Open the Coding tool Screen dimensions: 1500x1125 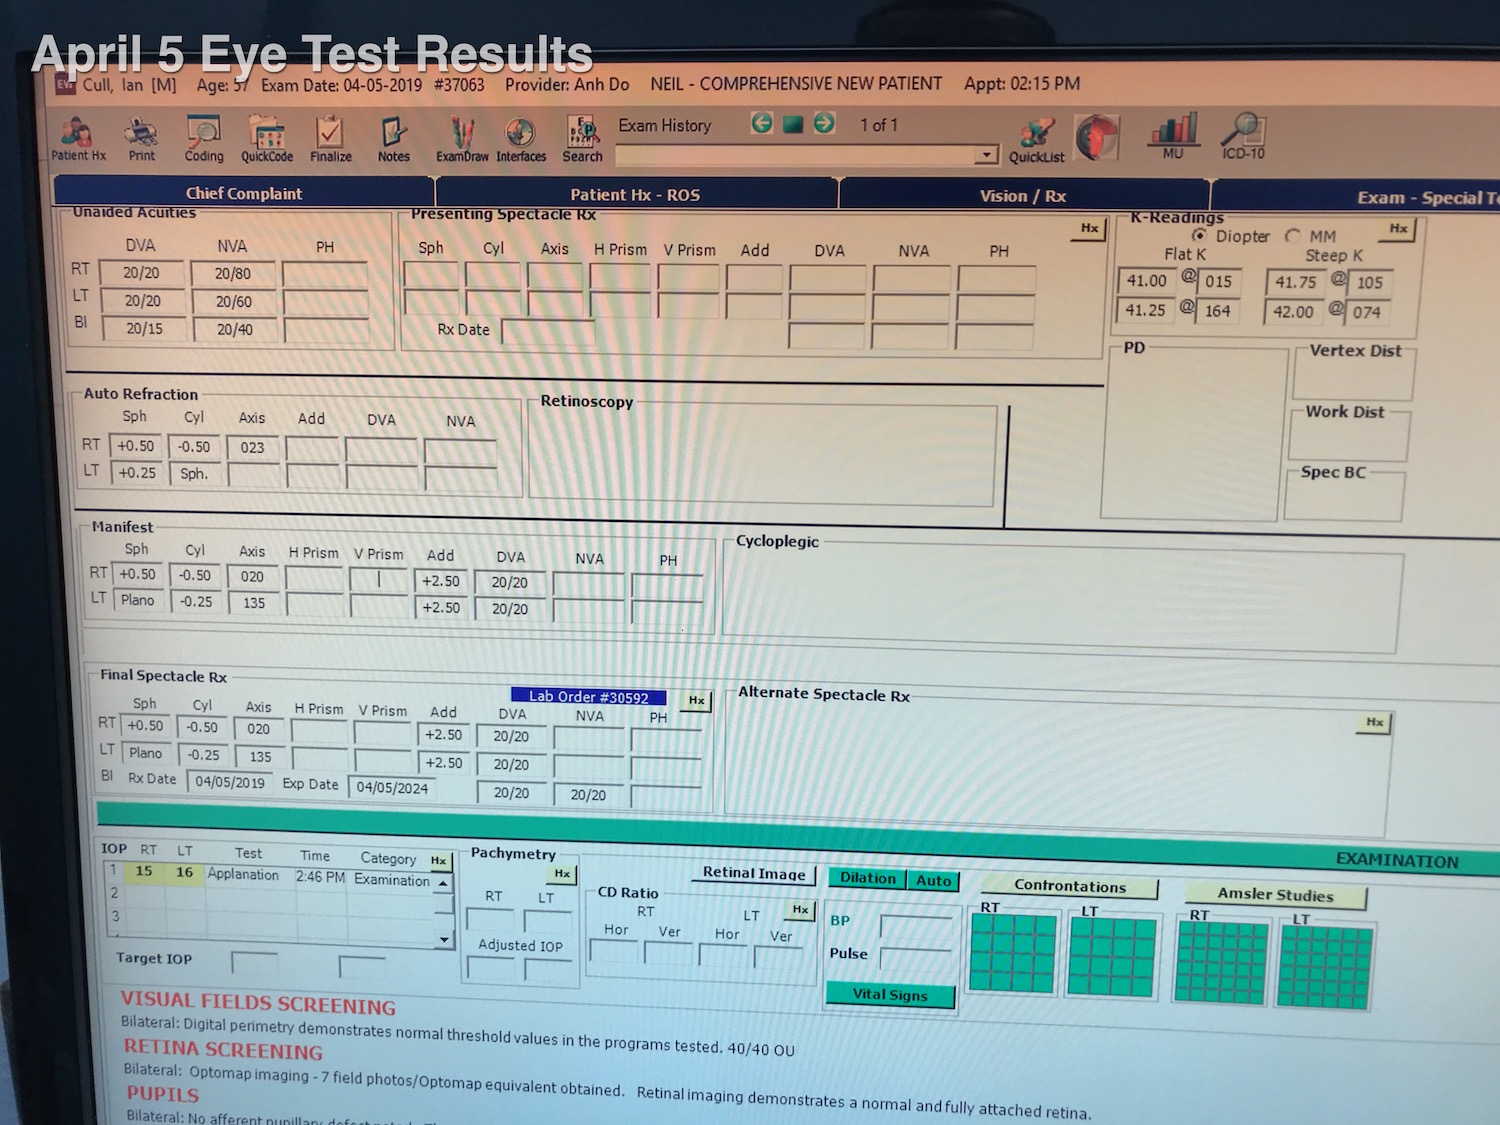tap(204, 137)
